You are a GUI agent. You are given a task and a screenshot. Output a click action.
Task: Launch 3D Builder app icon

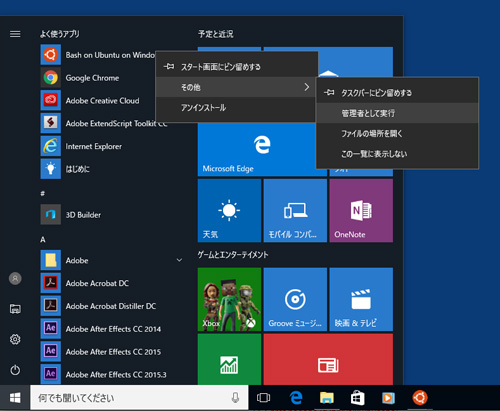(51, 214)
